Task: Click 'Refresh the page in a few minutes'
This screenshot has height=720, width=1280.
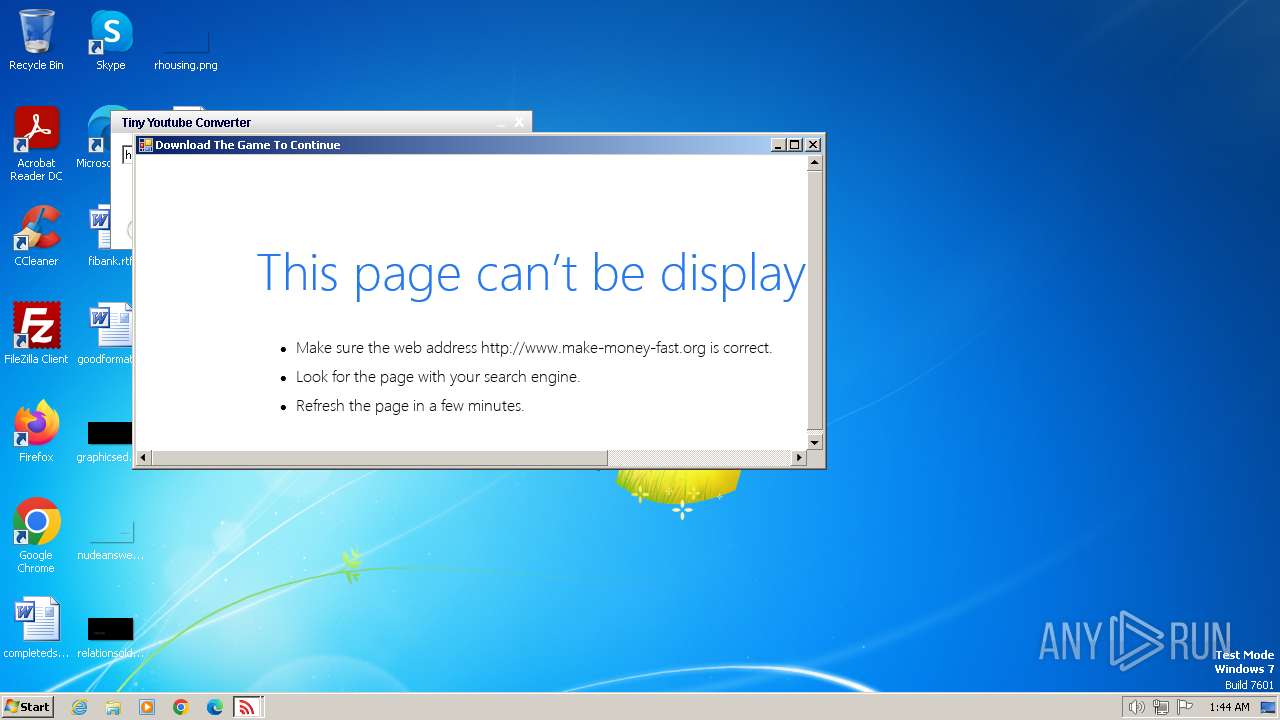Action: coord(410,406)
